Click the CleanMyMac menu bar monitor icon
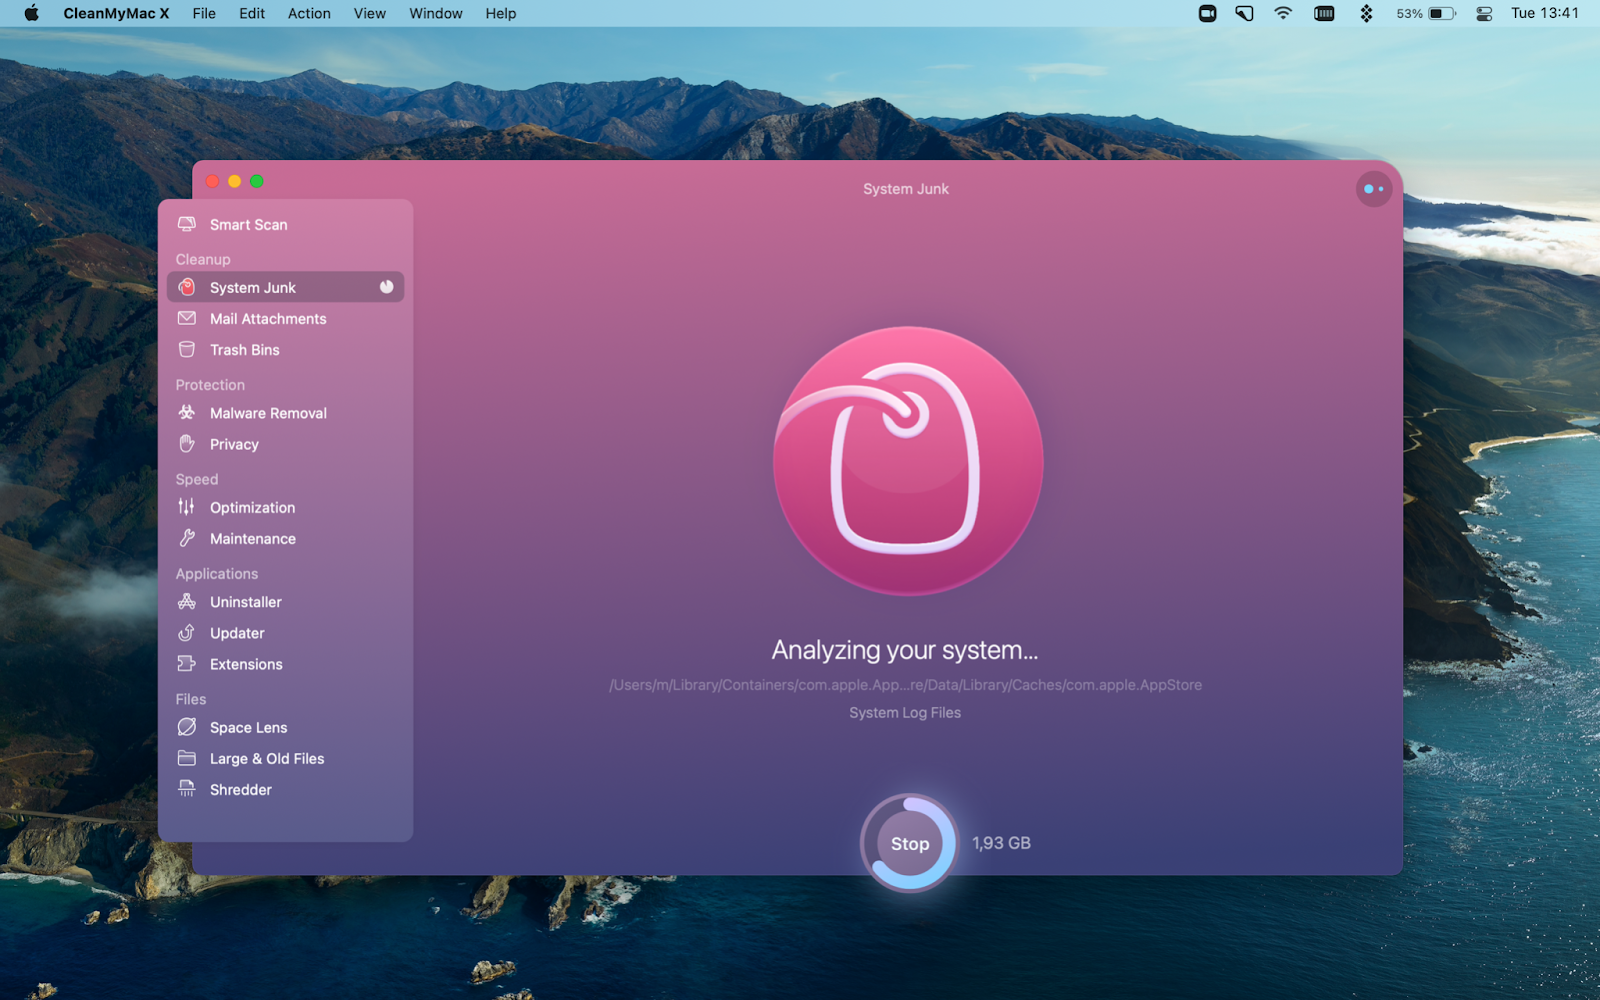Viewport: 1600px width, 1000px height. (1244, 13)
